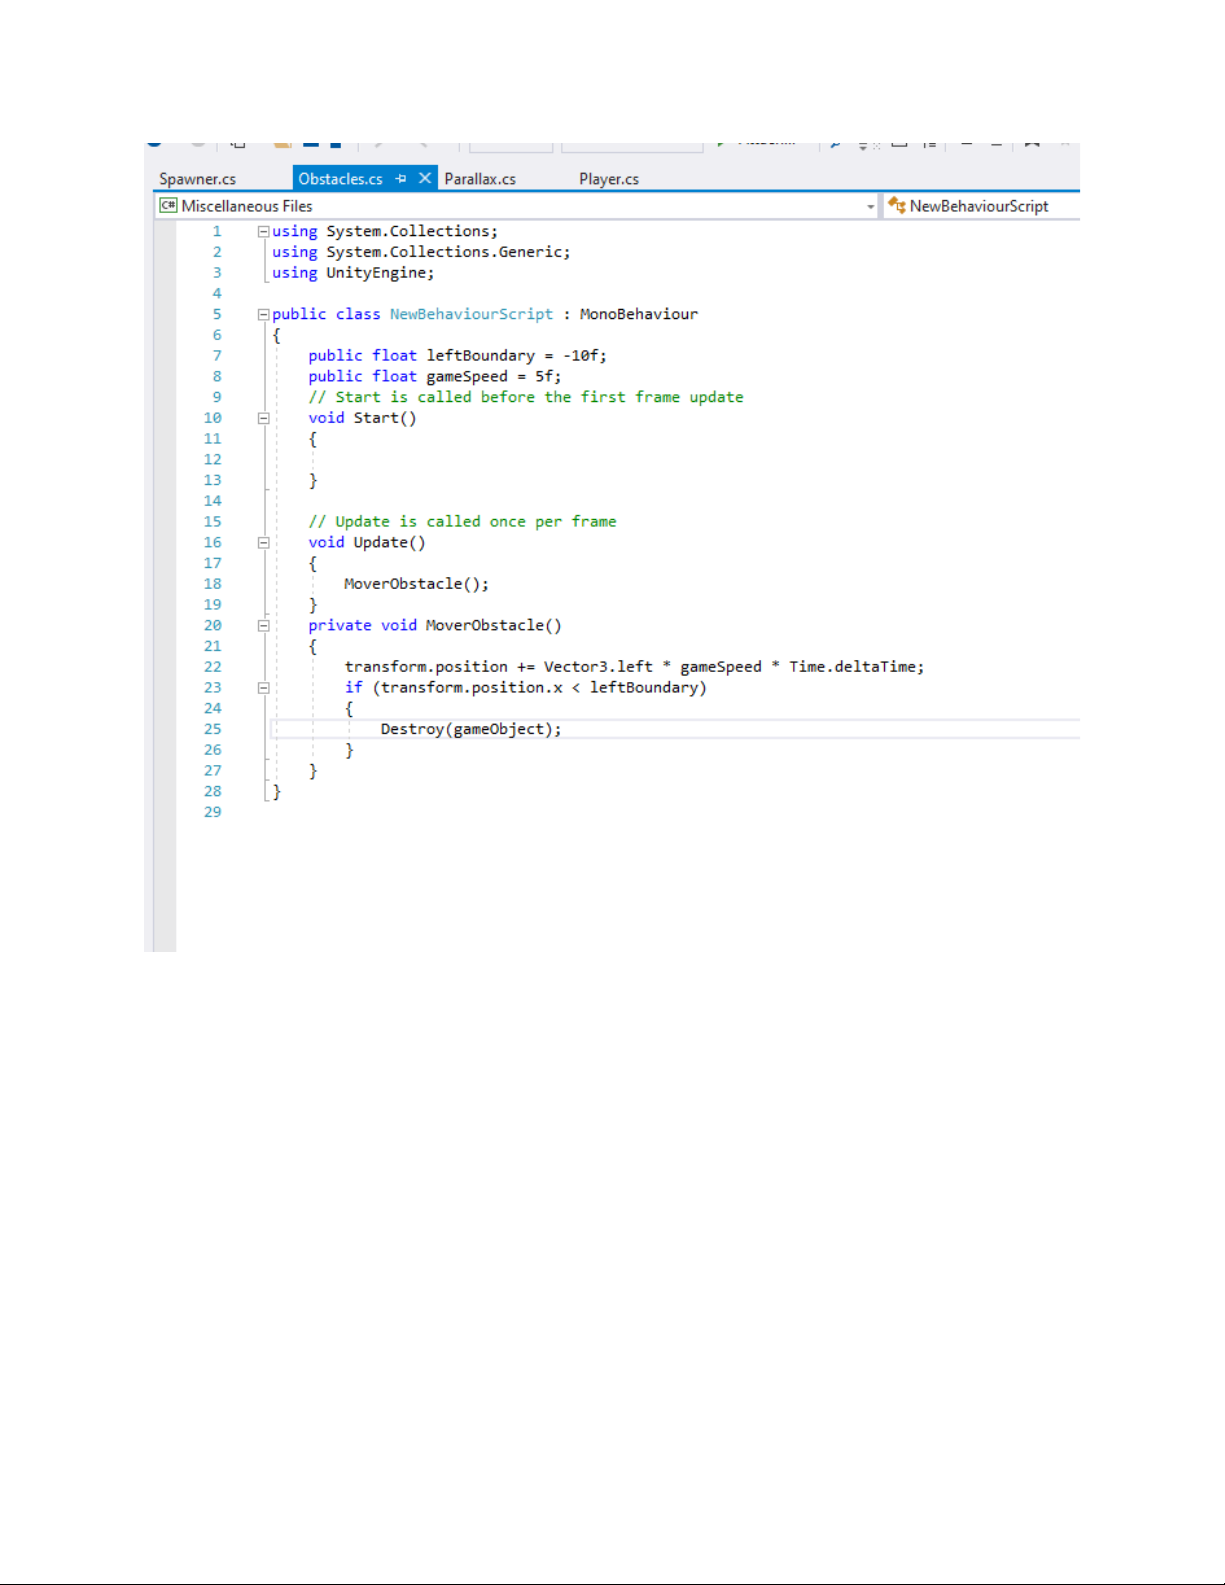Collapse the Update() method
1225x1585 pixels.
[263, 543]
